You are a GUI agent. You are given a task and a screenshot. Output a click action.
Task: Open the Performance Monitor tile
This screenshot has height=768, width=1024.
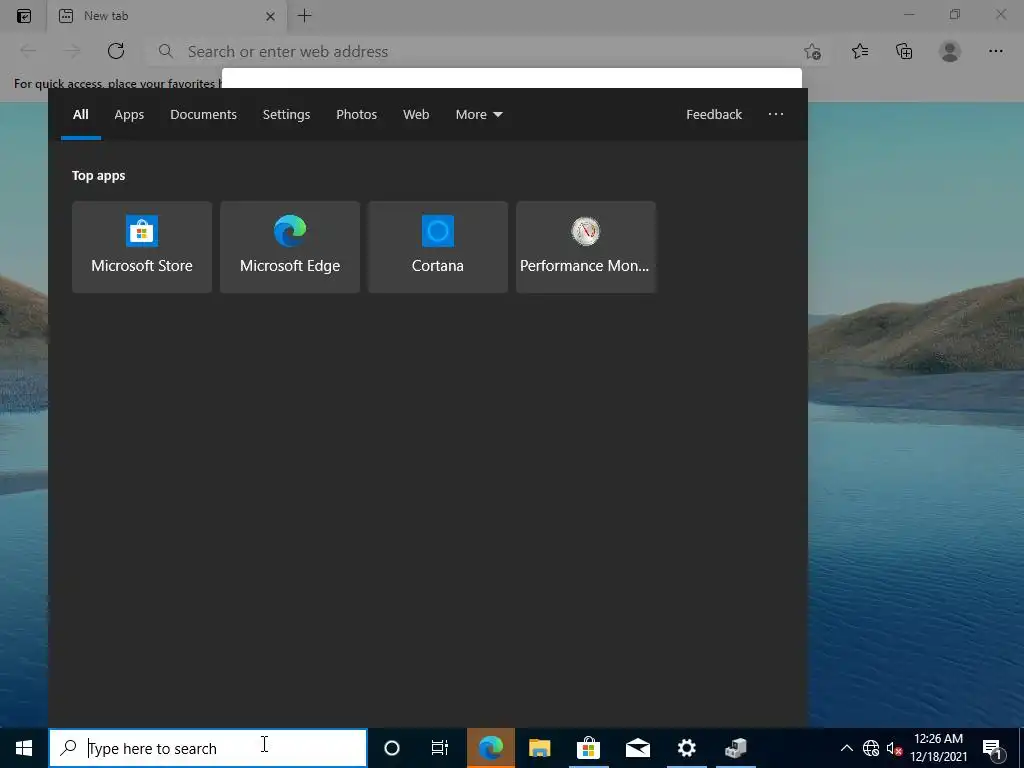(586, 247)
